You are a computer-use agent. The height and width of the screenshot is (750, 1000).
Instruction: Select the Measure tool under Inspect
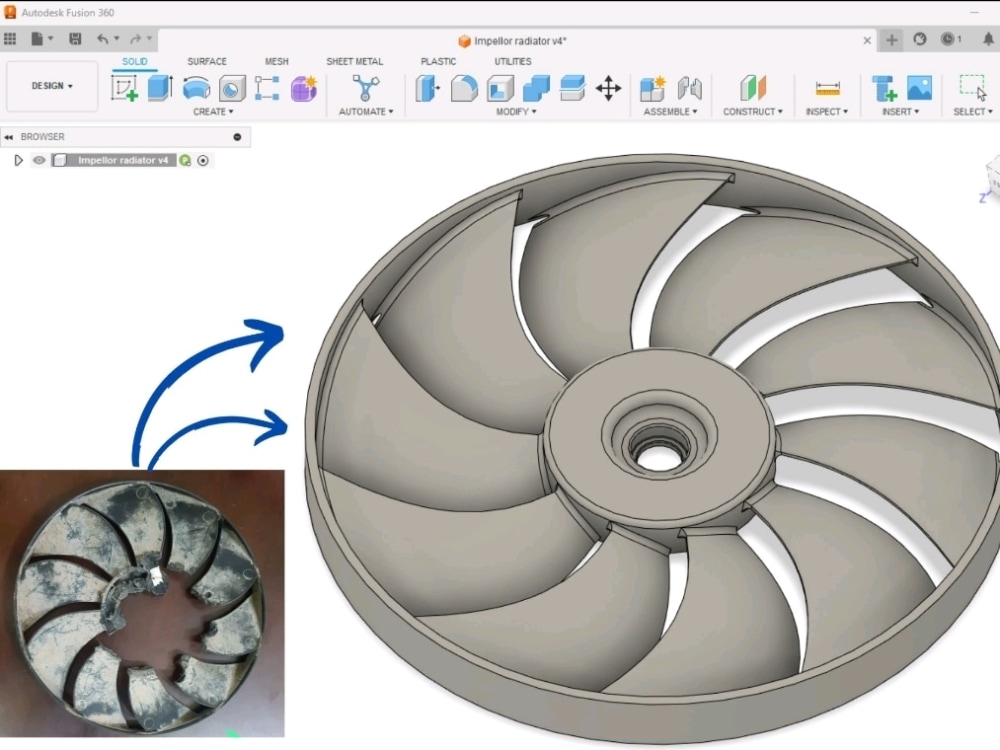click(x=826, y=88)
